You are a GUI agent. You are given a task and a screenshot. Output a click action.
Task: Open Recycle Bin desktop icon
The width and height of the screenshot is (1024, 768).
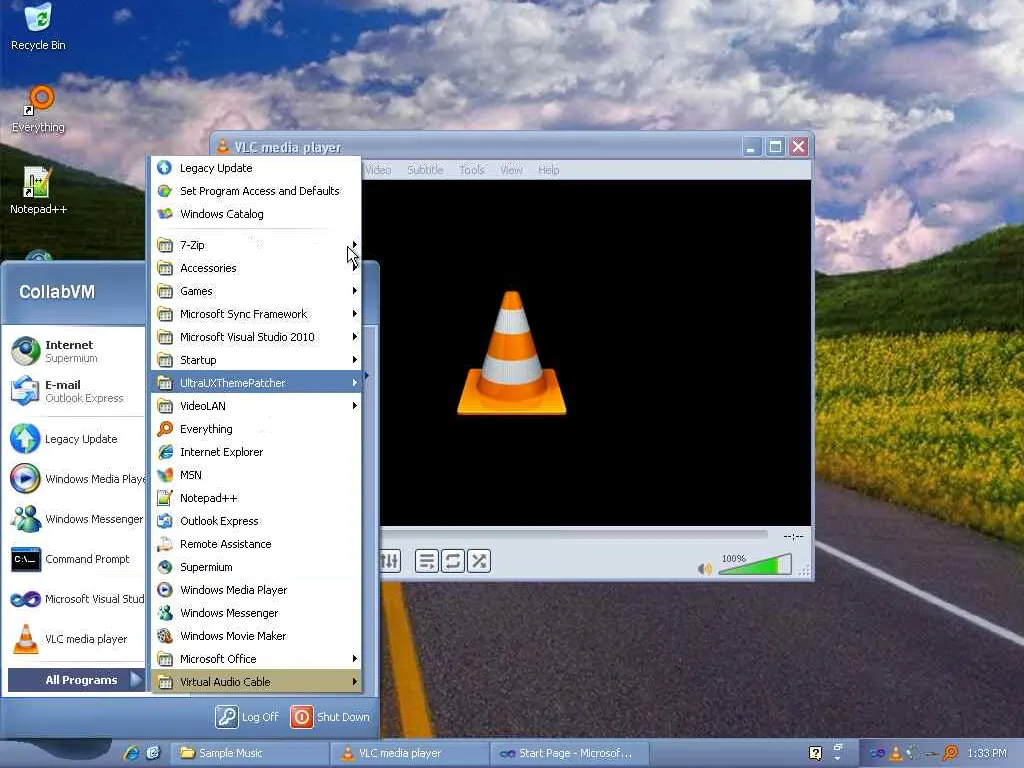point(38,27)
